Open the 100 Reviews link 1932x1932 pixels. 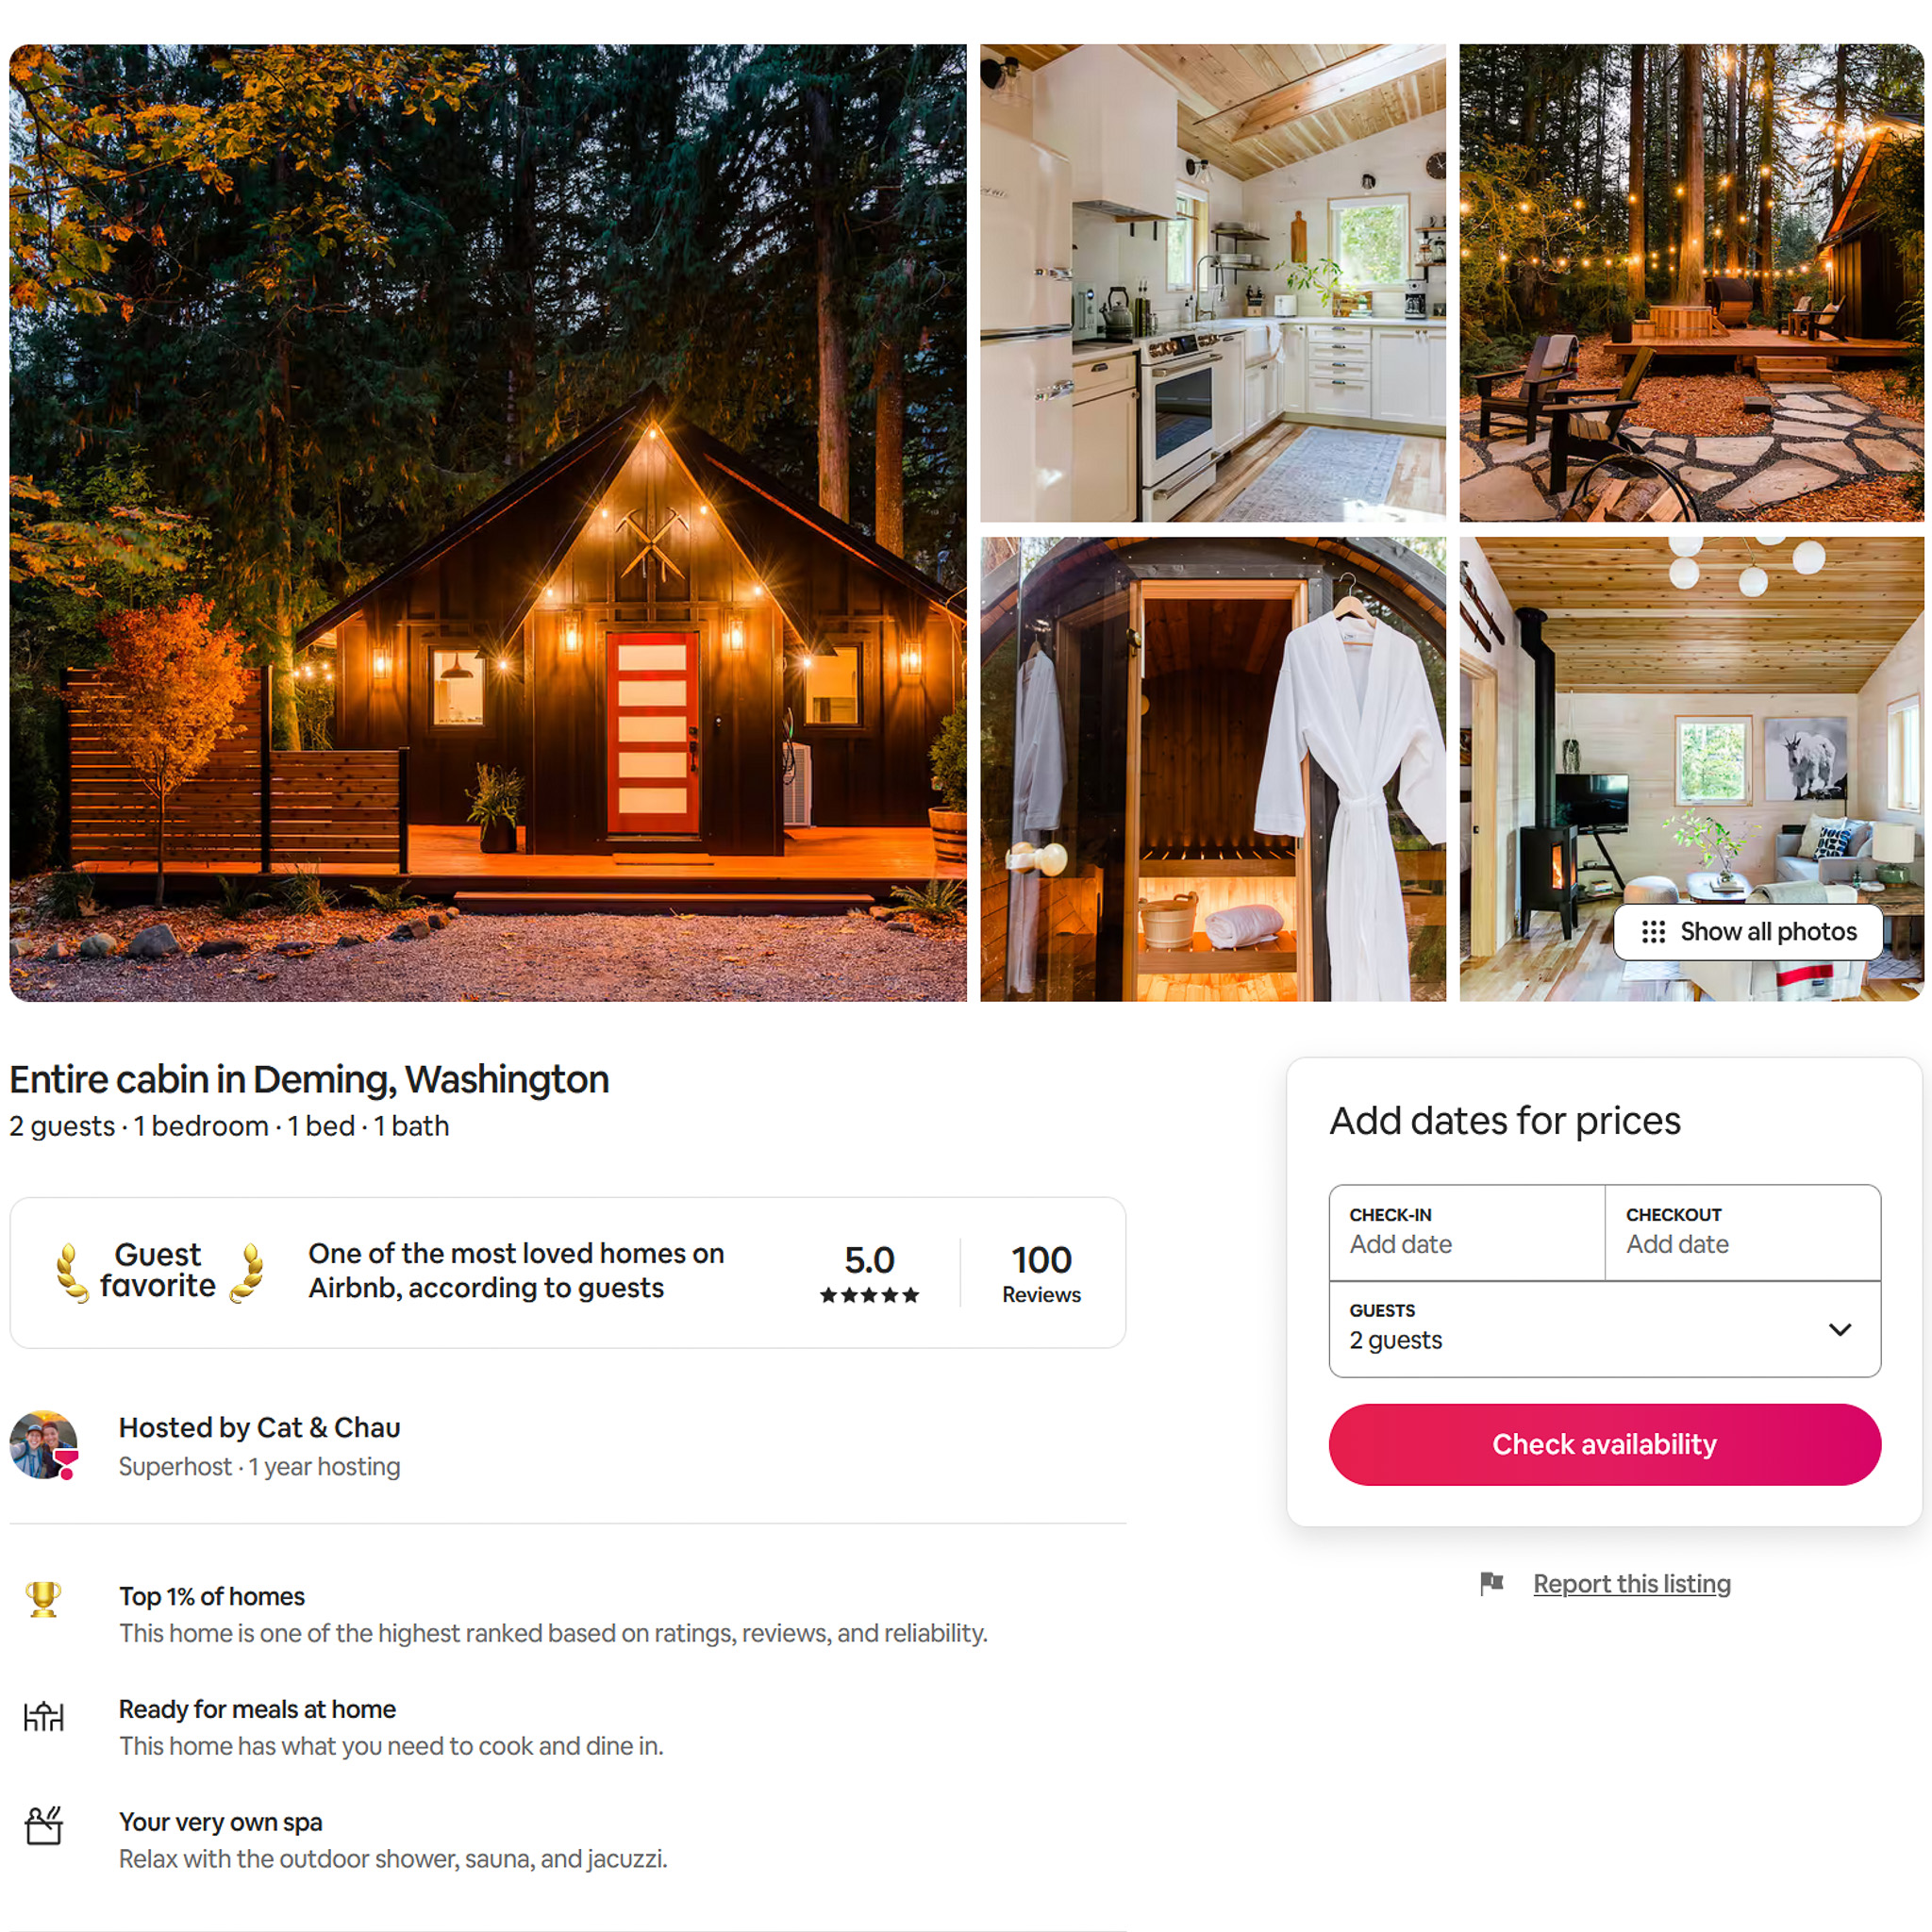(1041, 1272)
